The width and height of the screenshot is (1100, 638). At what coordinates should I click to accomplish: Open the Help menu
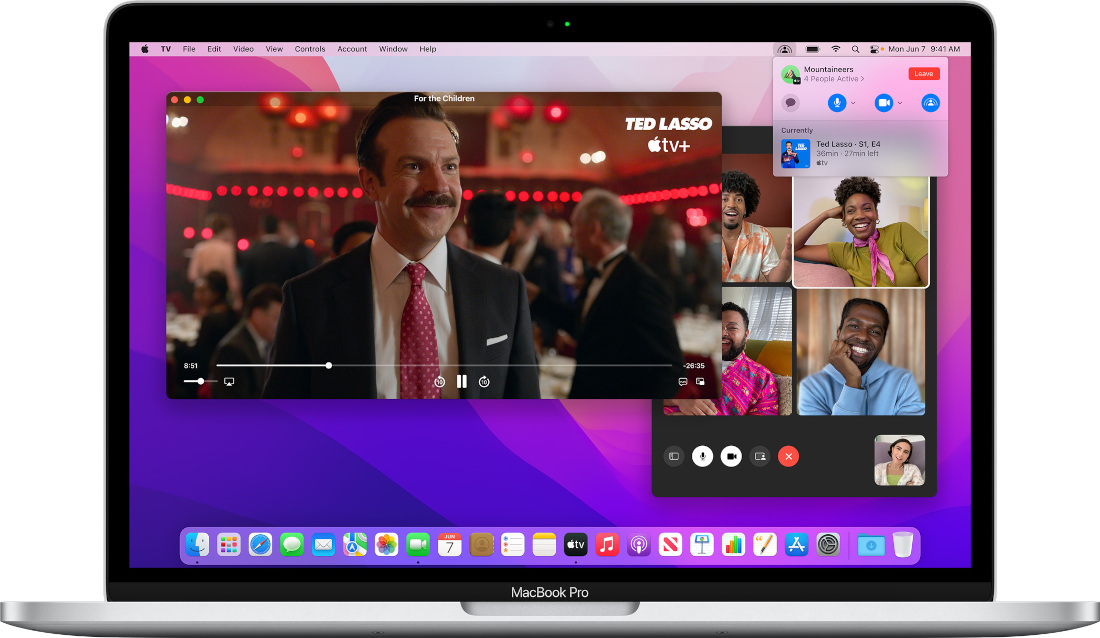tap(428, 49)
